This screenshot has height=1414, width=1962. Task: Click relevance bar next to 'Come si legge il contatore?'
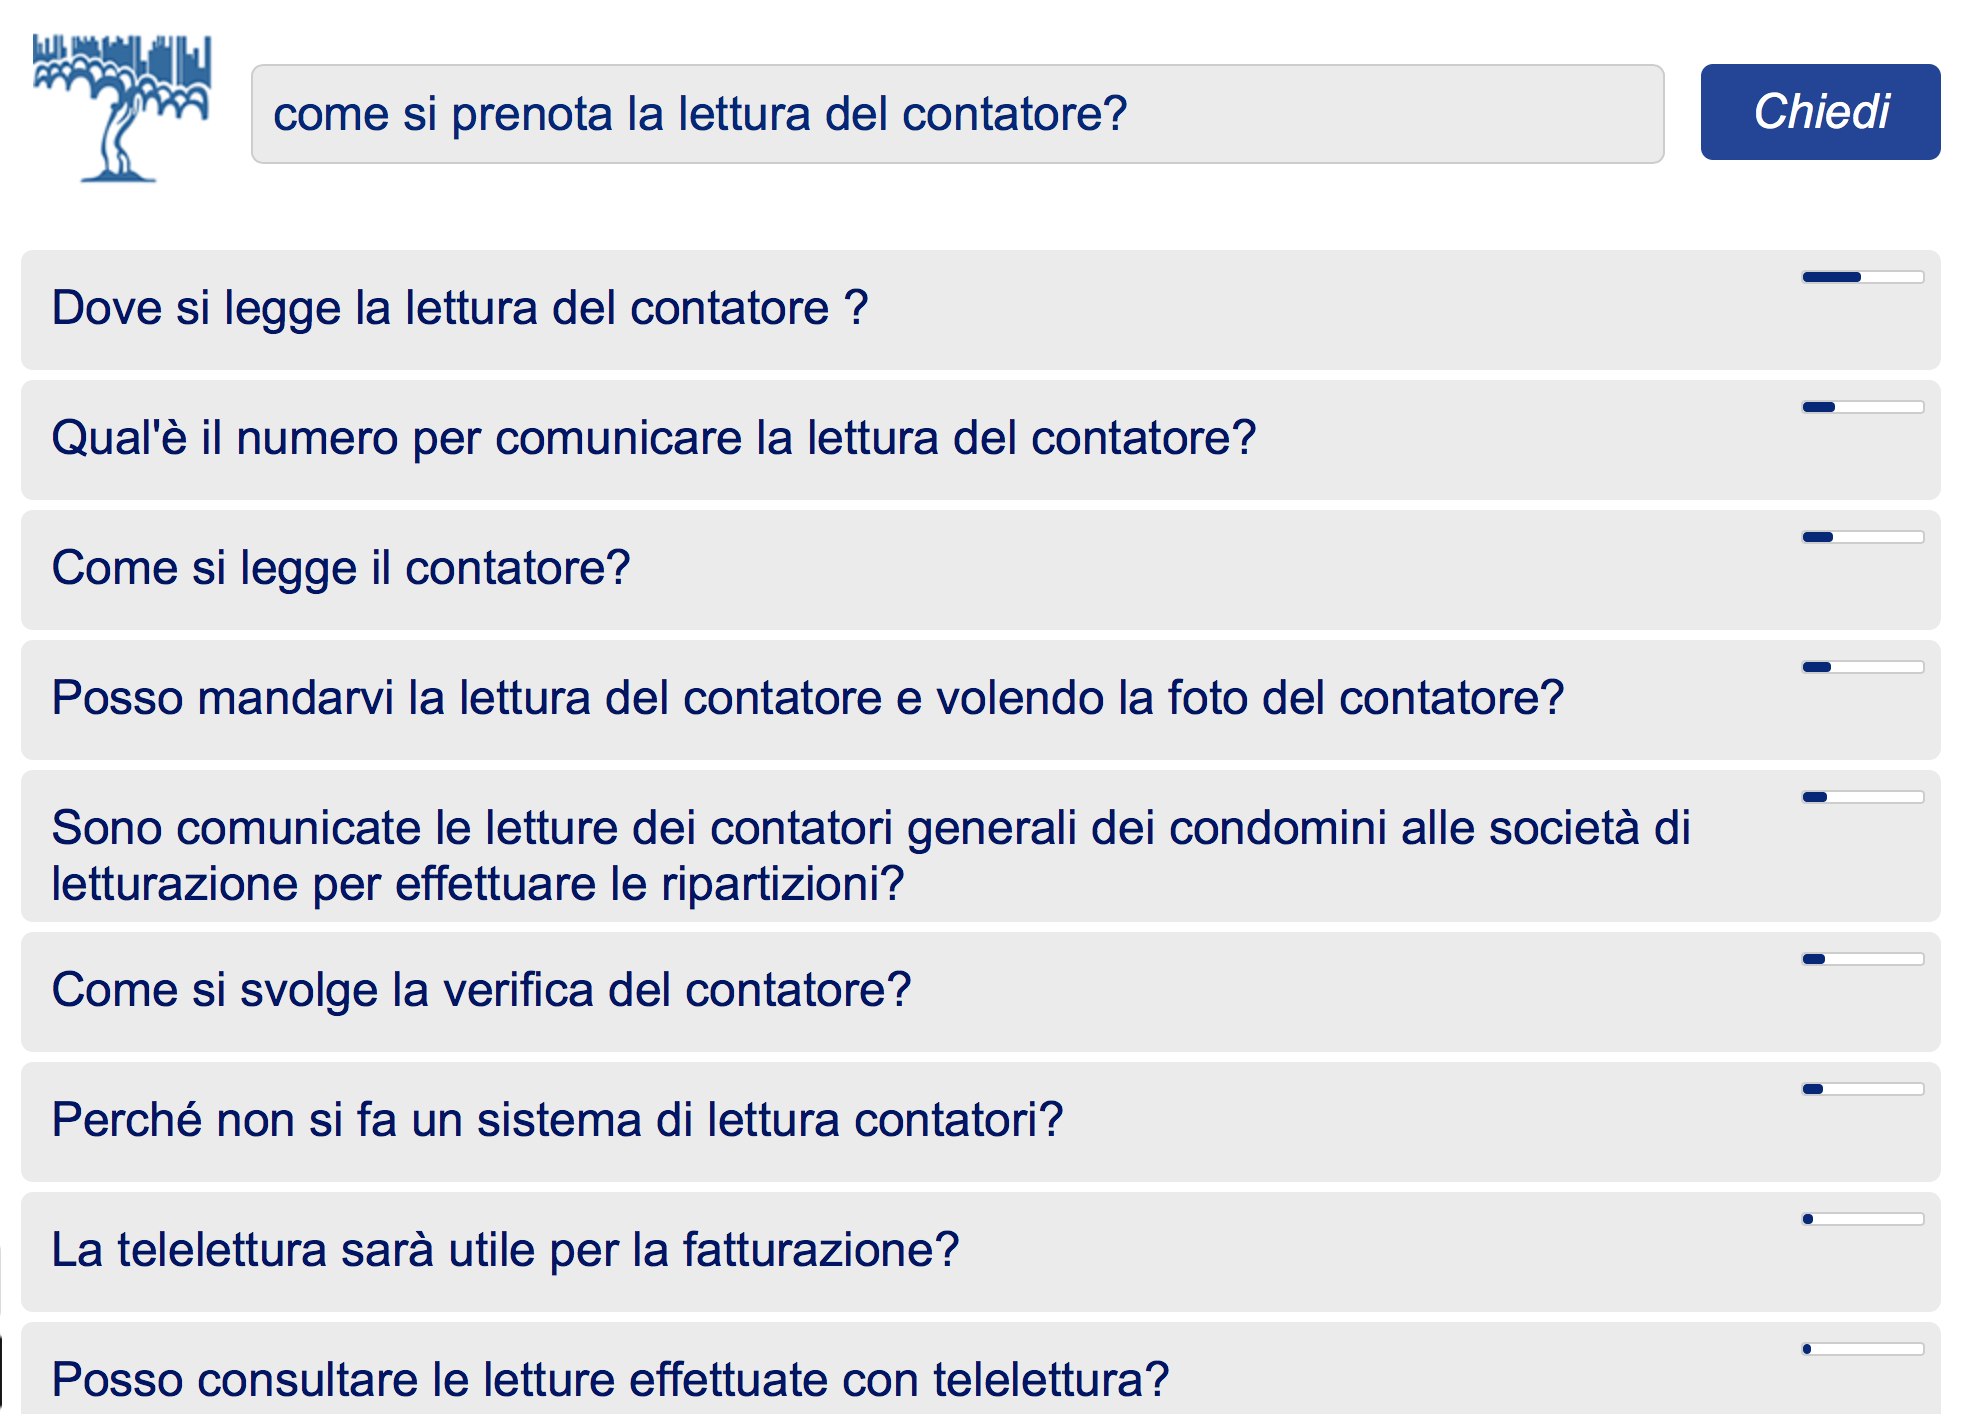[x=1862, y=537]
